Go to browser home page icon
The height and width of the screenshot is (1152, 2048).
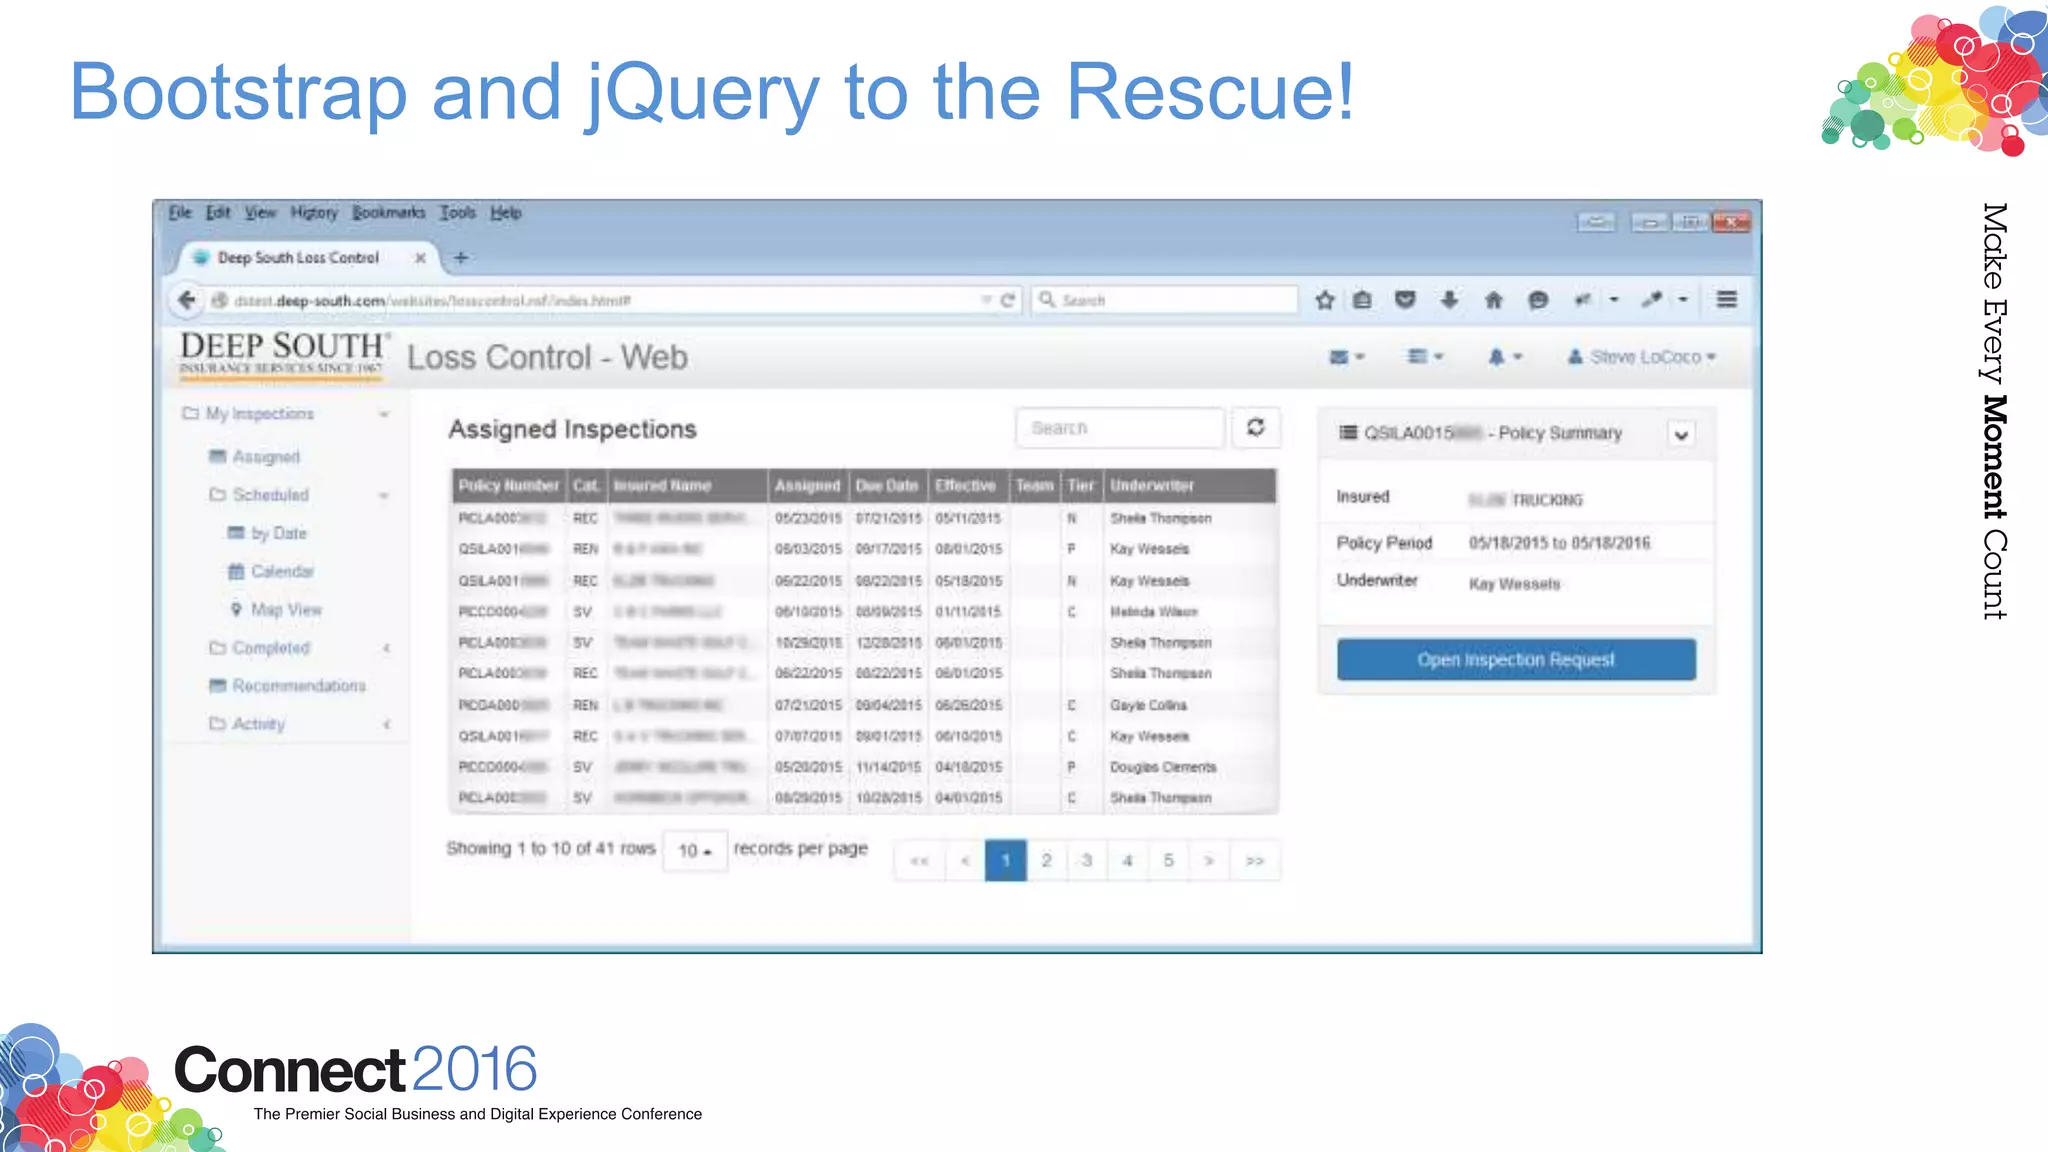pyautogui.click(x=1494, y=300)
